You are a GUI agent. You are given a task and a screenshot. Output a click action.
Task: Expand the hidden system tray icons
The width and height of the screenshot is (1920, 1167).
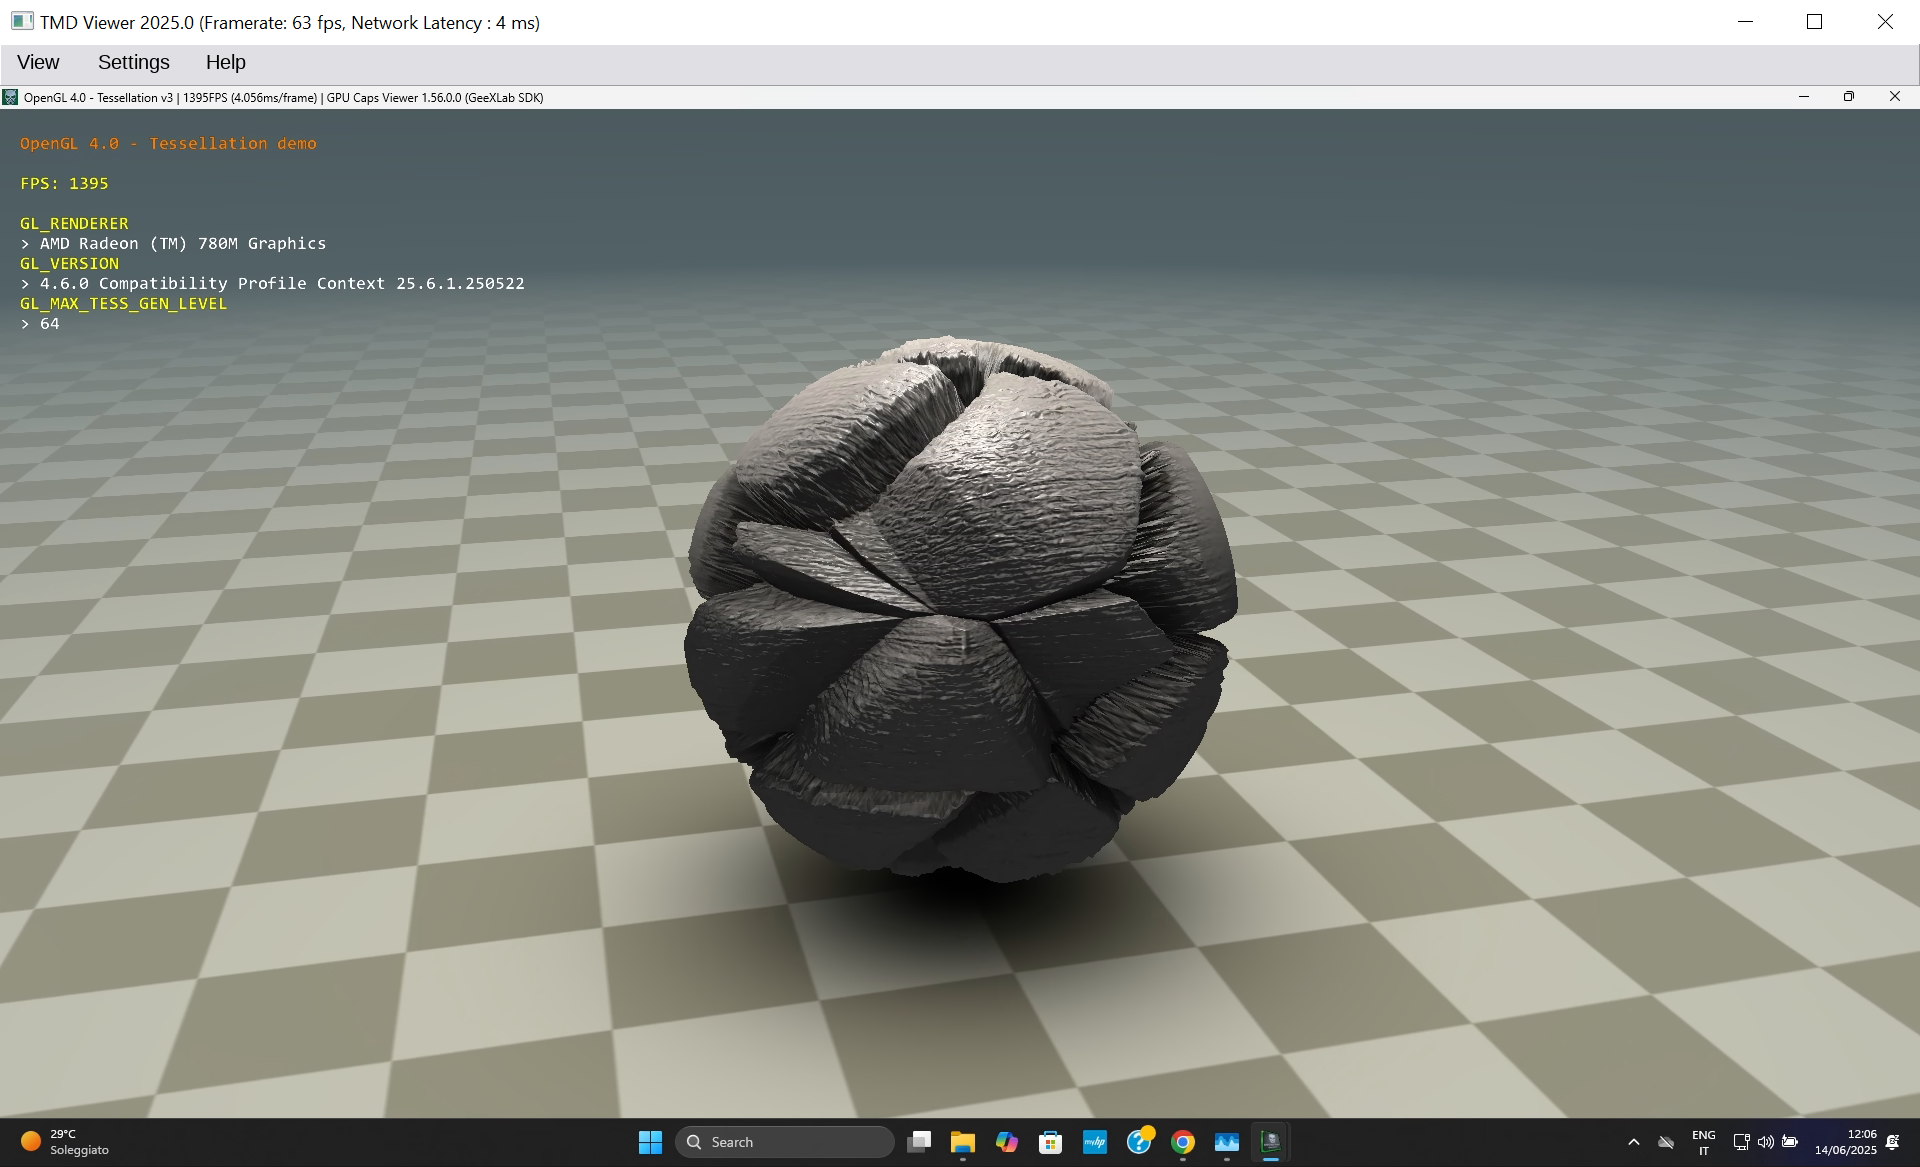[x=1634, y=1142]
